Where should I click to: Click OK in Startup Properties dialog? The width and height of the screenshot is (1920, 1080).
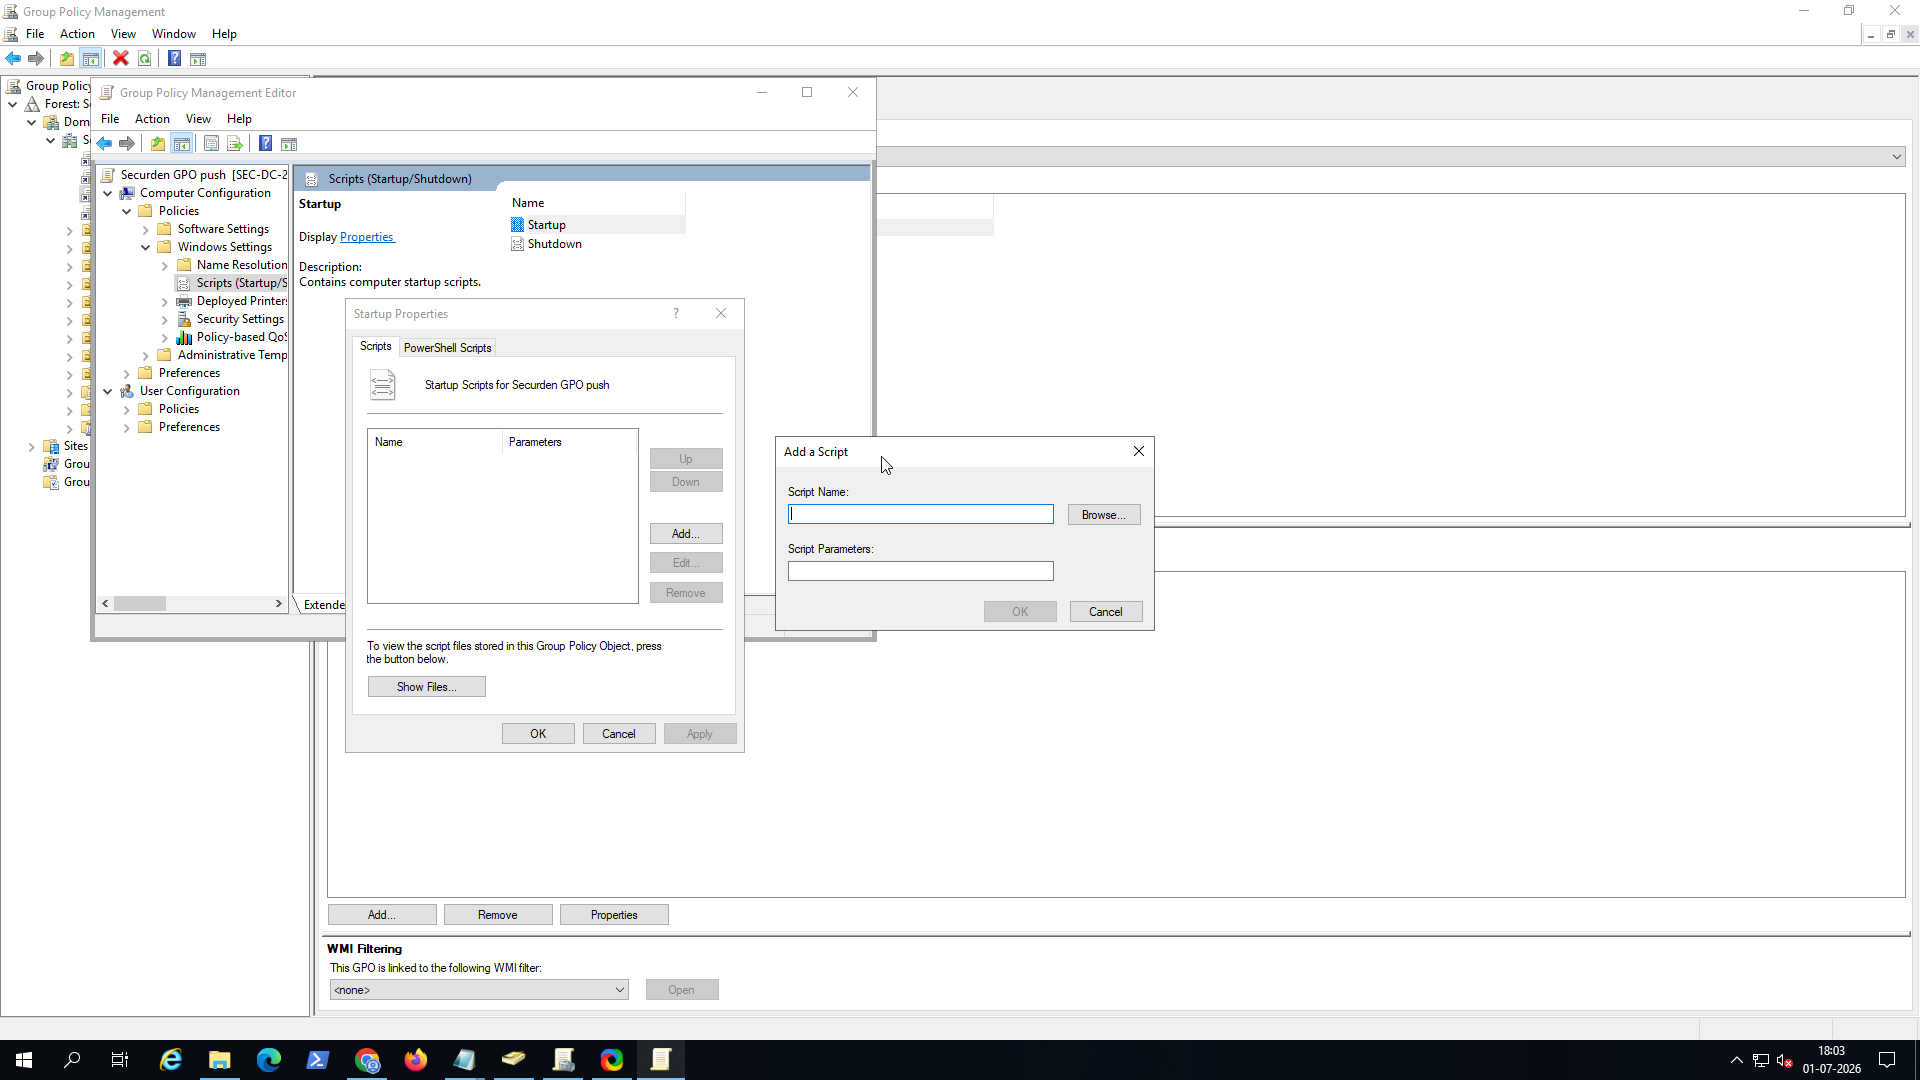tap(538, 734)
